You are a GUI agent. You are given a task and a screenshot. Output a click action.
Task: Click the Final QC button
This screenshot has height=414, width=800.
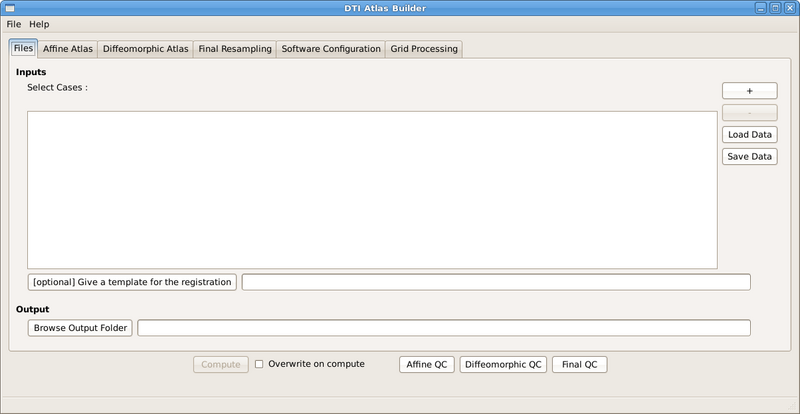[x=579, y=364]
